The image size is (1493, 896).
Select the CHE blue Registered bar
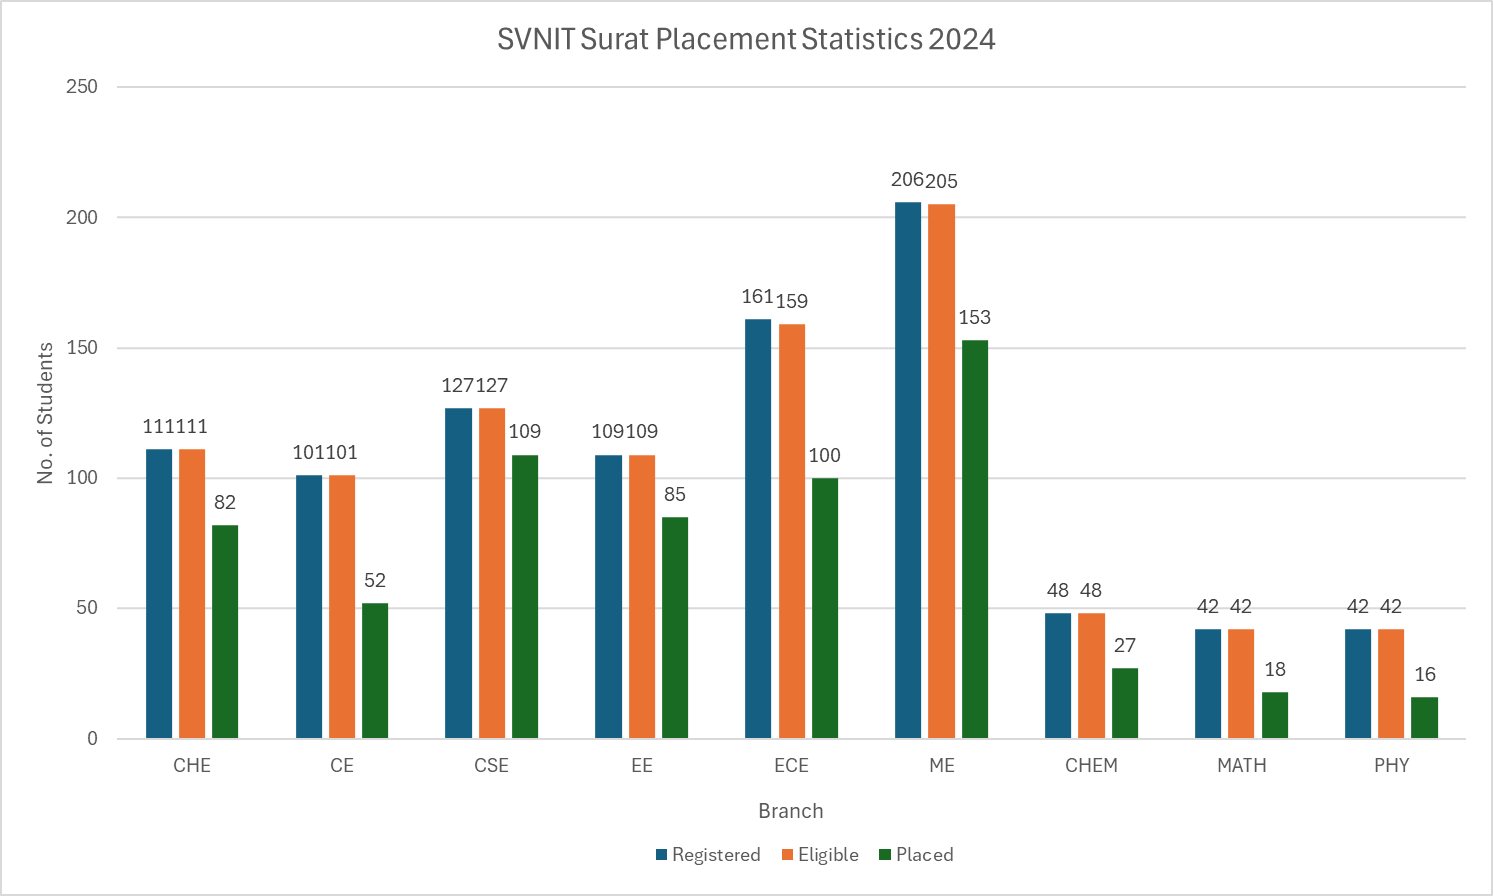click(159, 594)
